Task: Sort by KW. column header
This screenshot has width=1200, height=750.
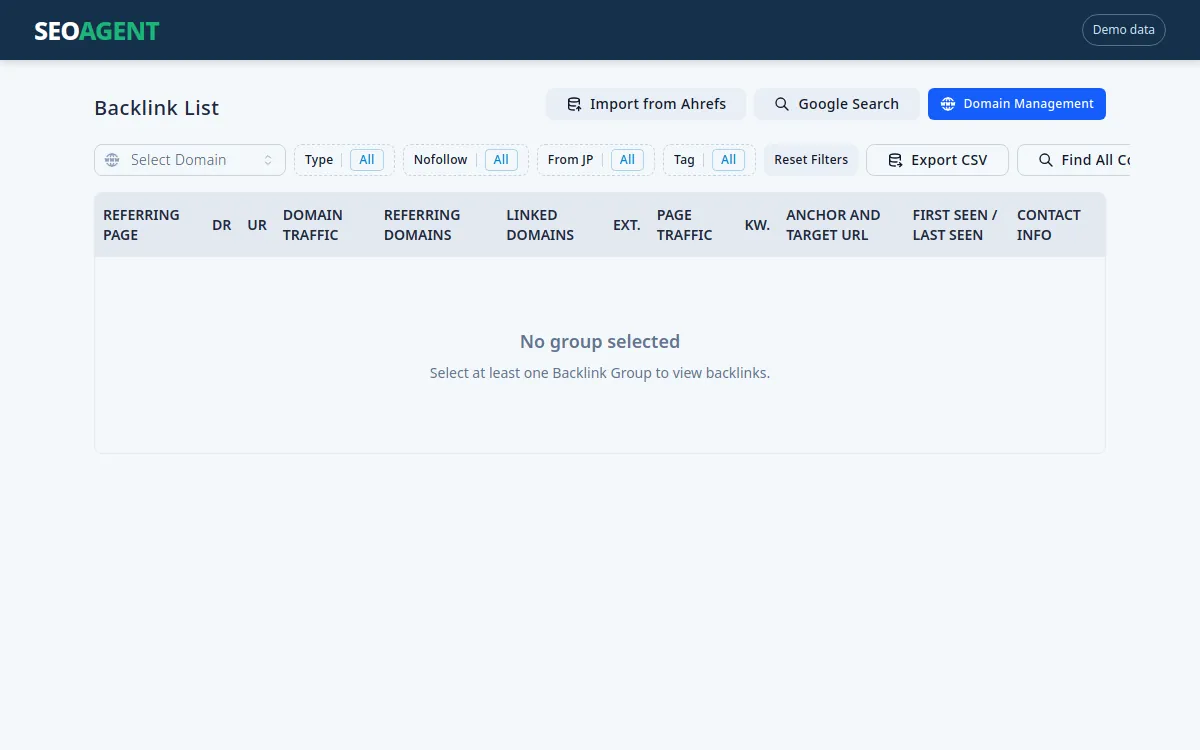Action: pyautogui.click(x=757, y=225)
